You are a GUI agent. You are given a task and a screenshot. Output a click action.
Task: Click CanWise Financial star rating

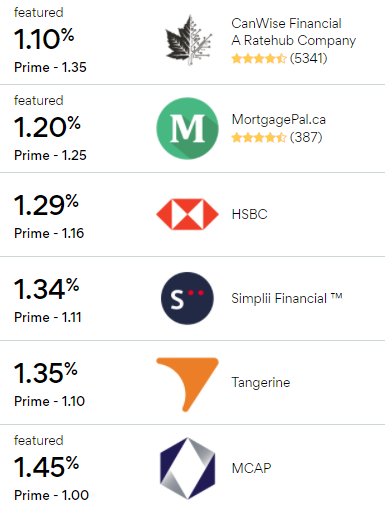[259, 59]
